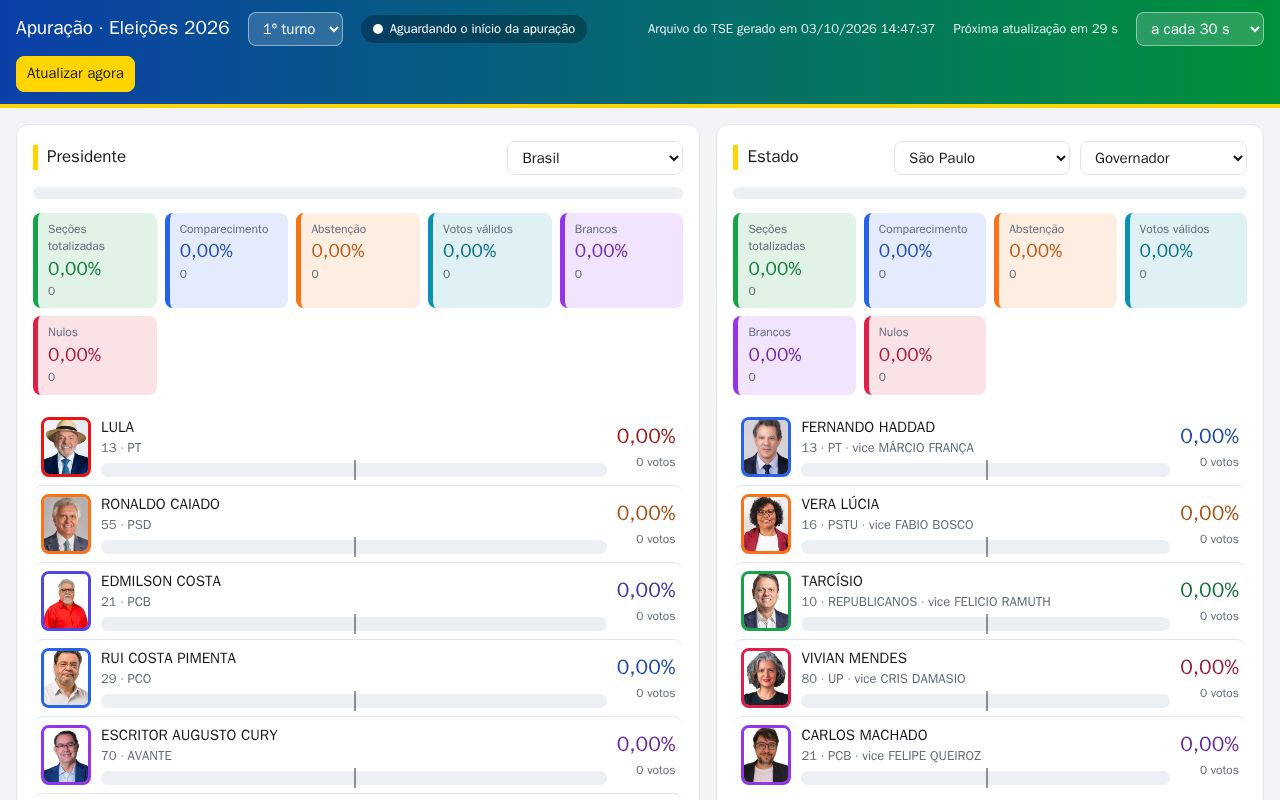Select Vera Lúcia's candidate photo
This screenshot has width=1280, height=800.
[766, 524]
